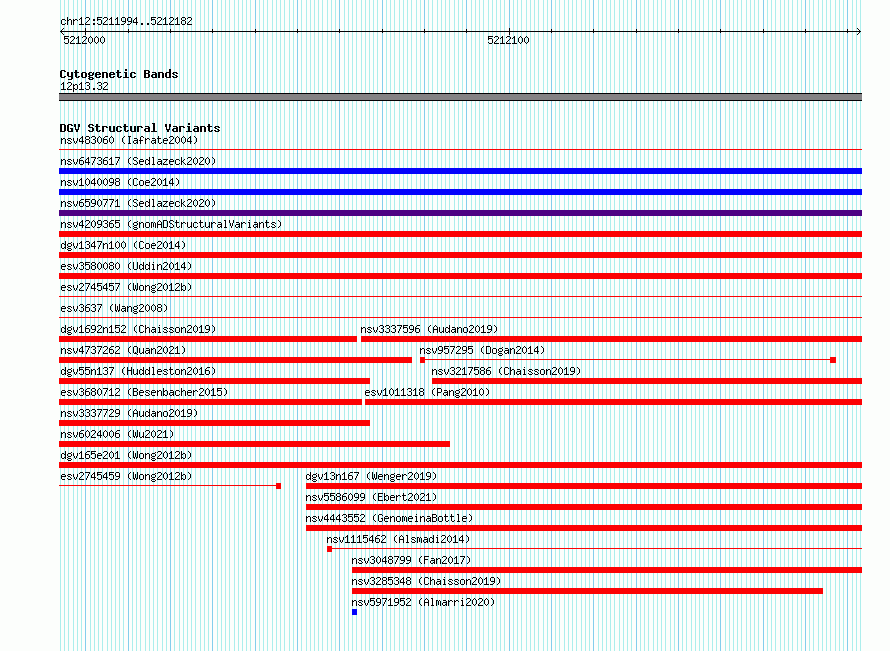Open variant nsv3285348 (Chaisson2019)

click(x=426, y=581)
